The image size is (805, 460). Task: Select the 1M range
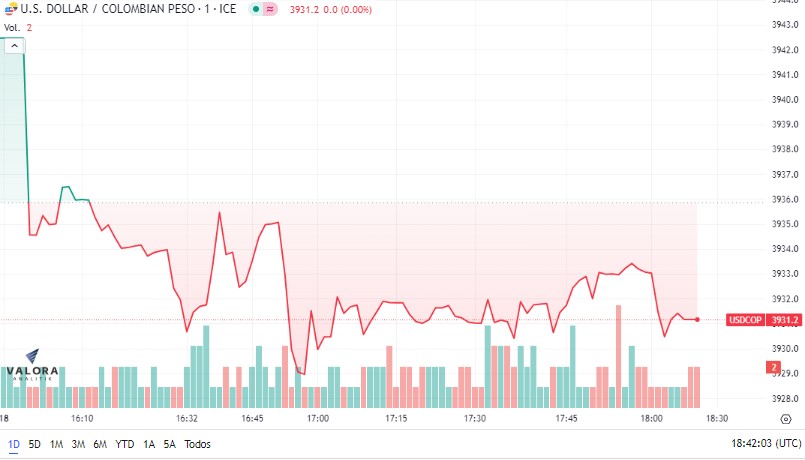pyautogui.click(x=57, y=444)
